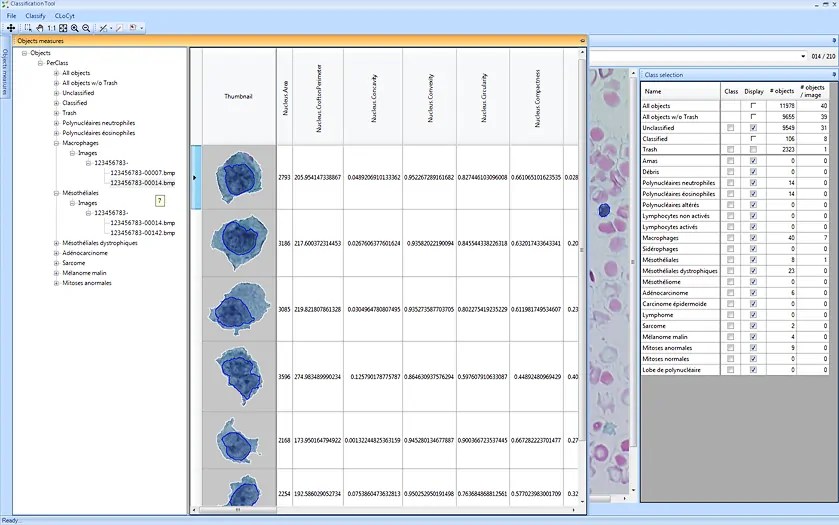
Task: Click the vertical Objects measures side tab
Action: 5,72
